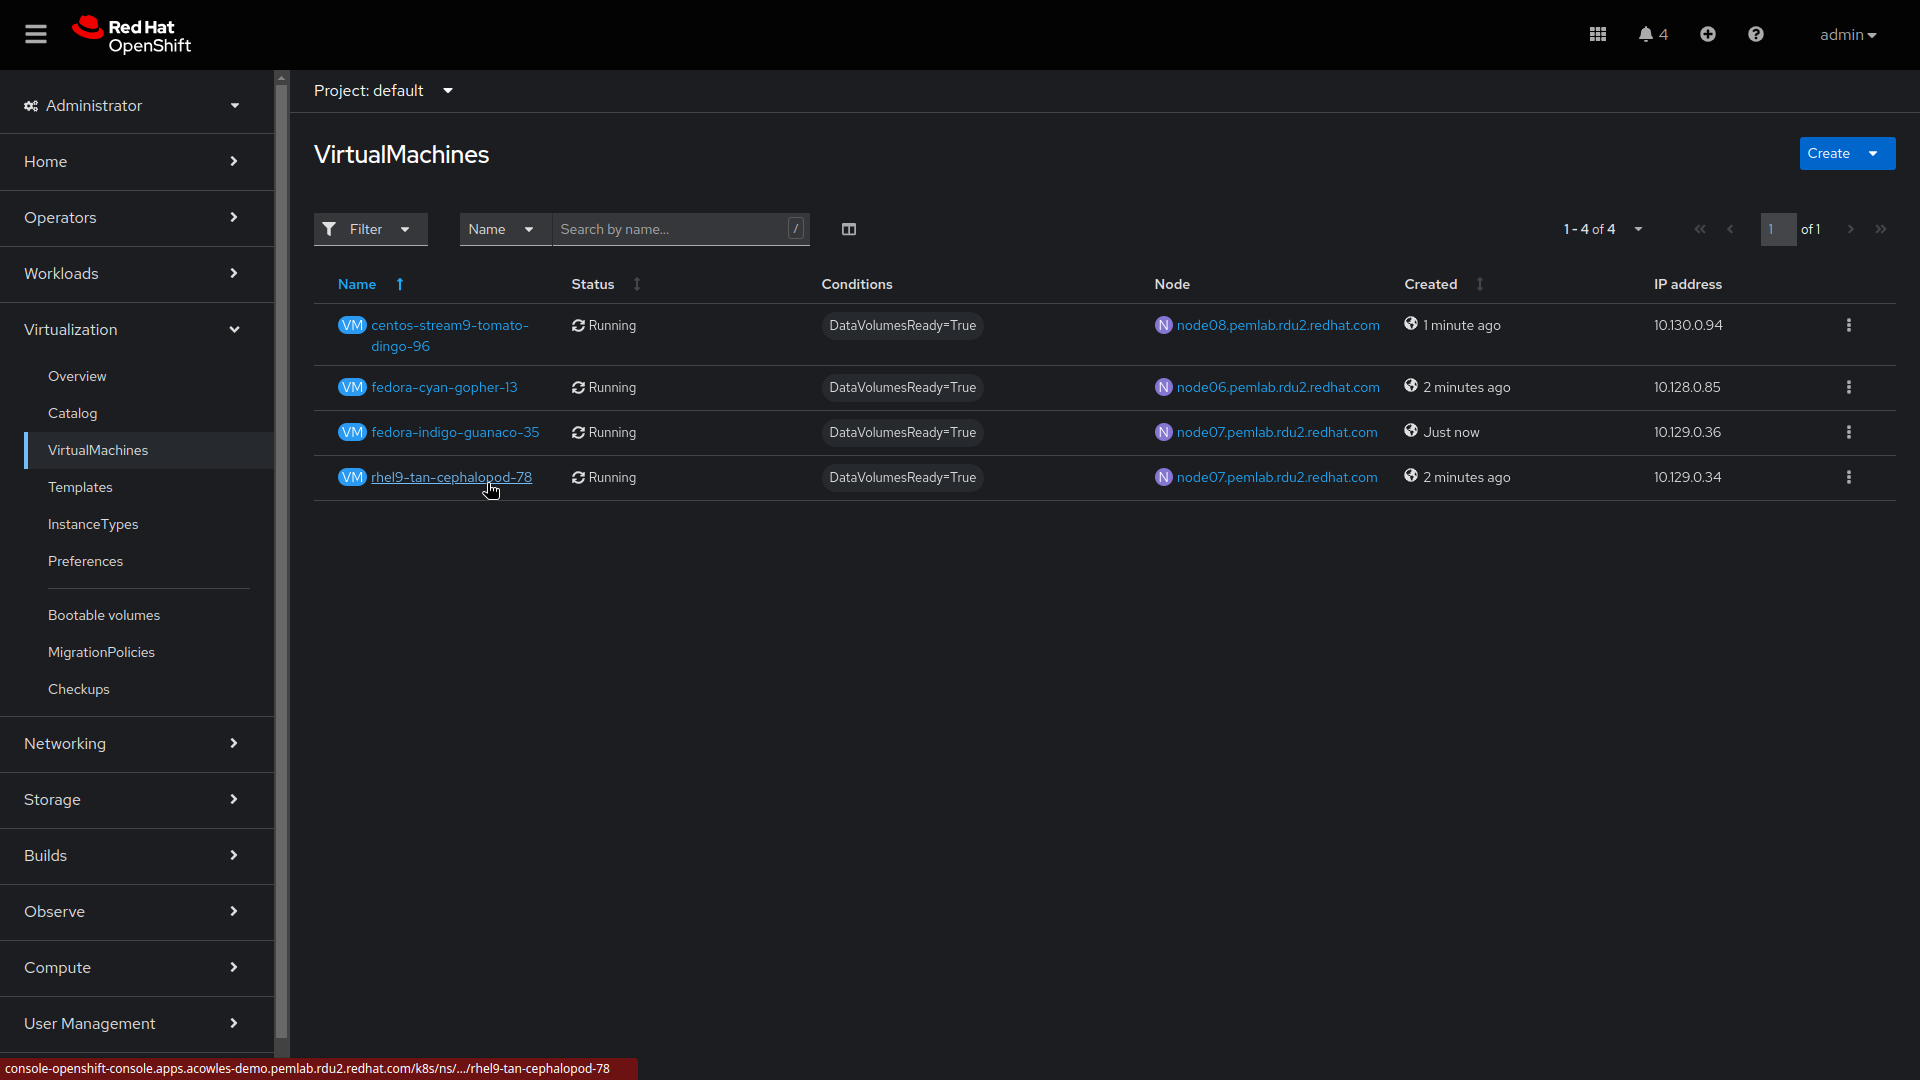Open the help question mark icon
Viewport: 1920px width, 1080px height.
(1756, 33)
